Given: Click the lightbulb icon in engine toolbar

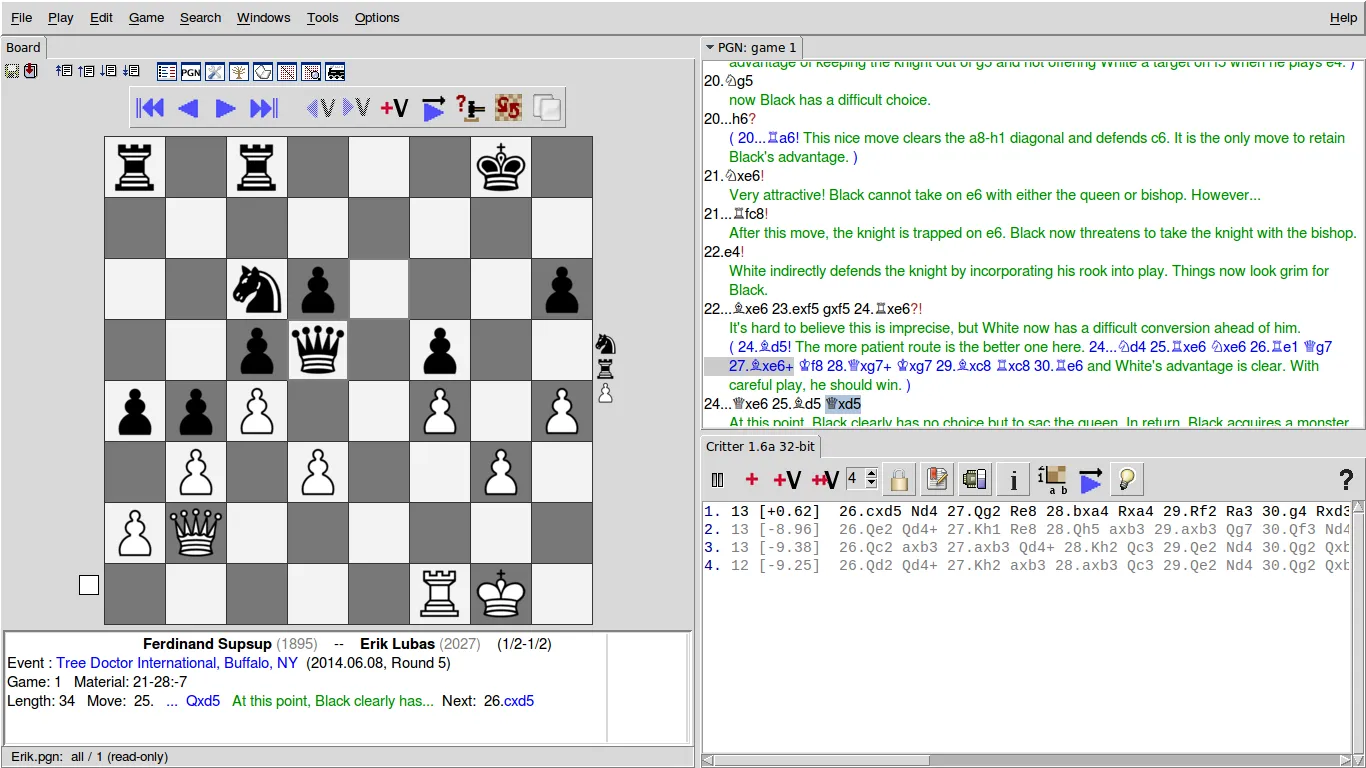Looking at the screenshot, I should point(1127,480).
